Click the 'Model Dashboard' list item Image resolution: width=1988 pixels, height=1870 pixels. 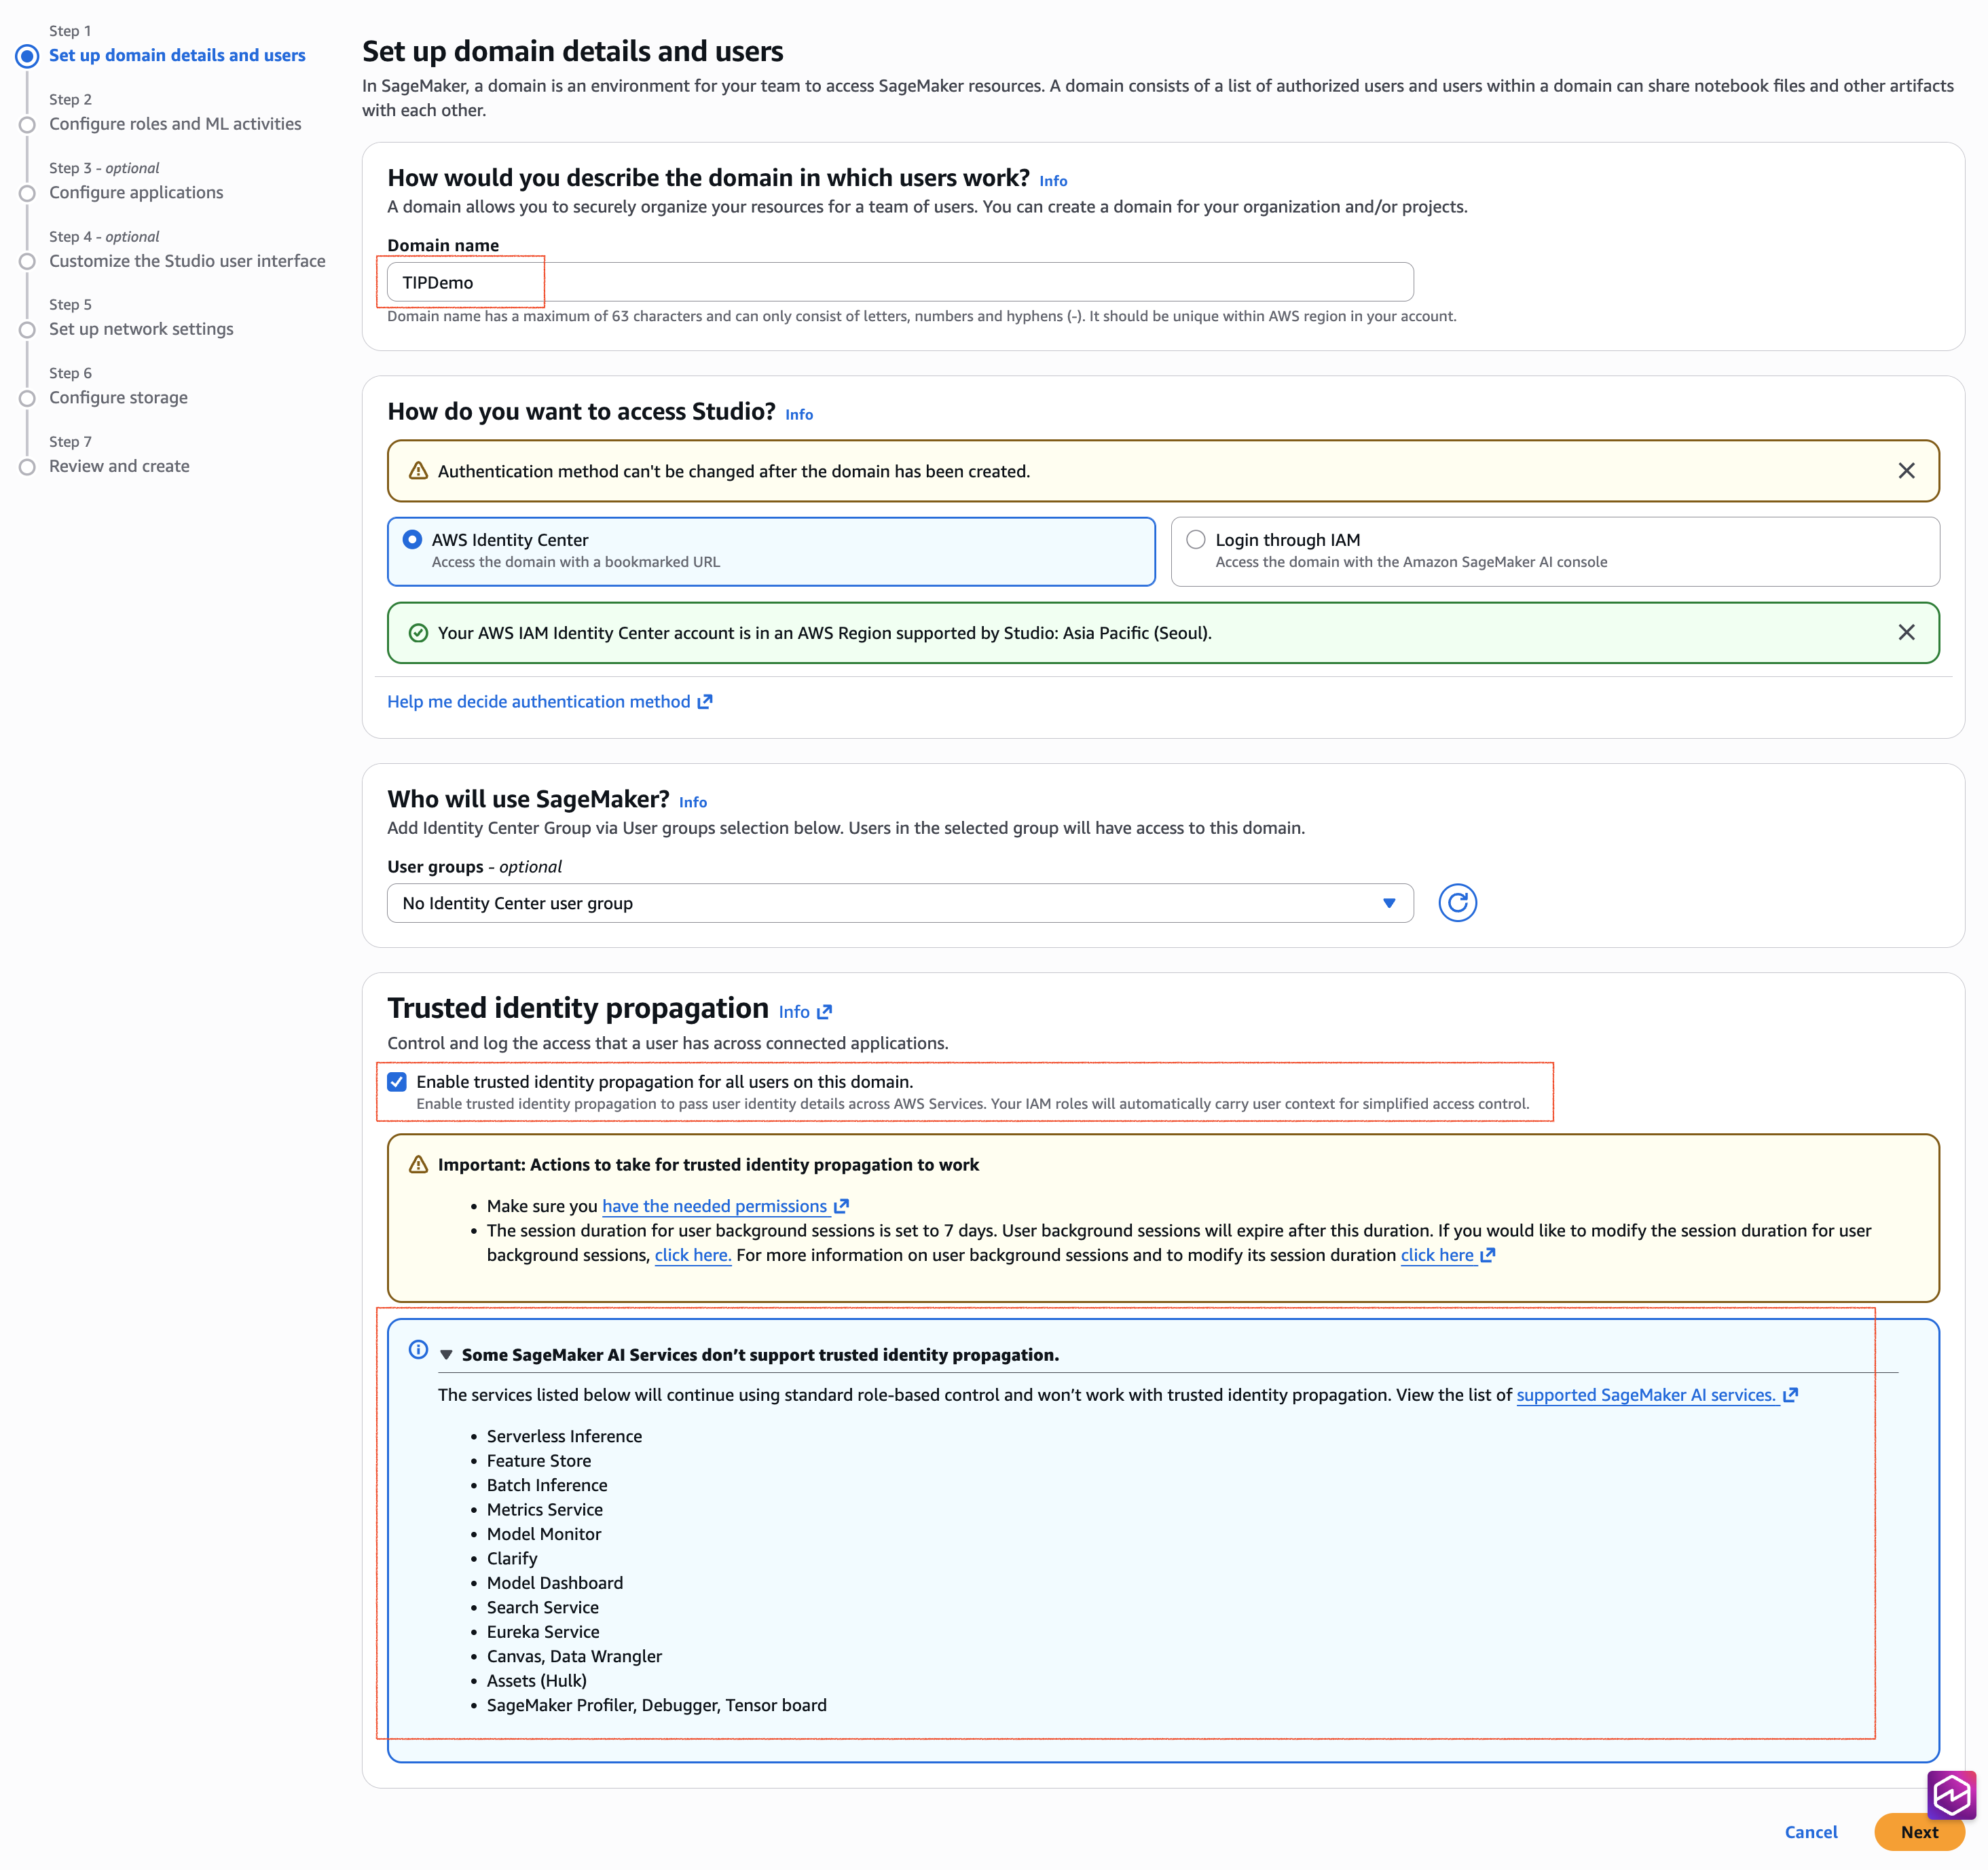click(x=555, y=1583)
